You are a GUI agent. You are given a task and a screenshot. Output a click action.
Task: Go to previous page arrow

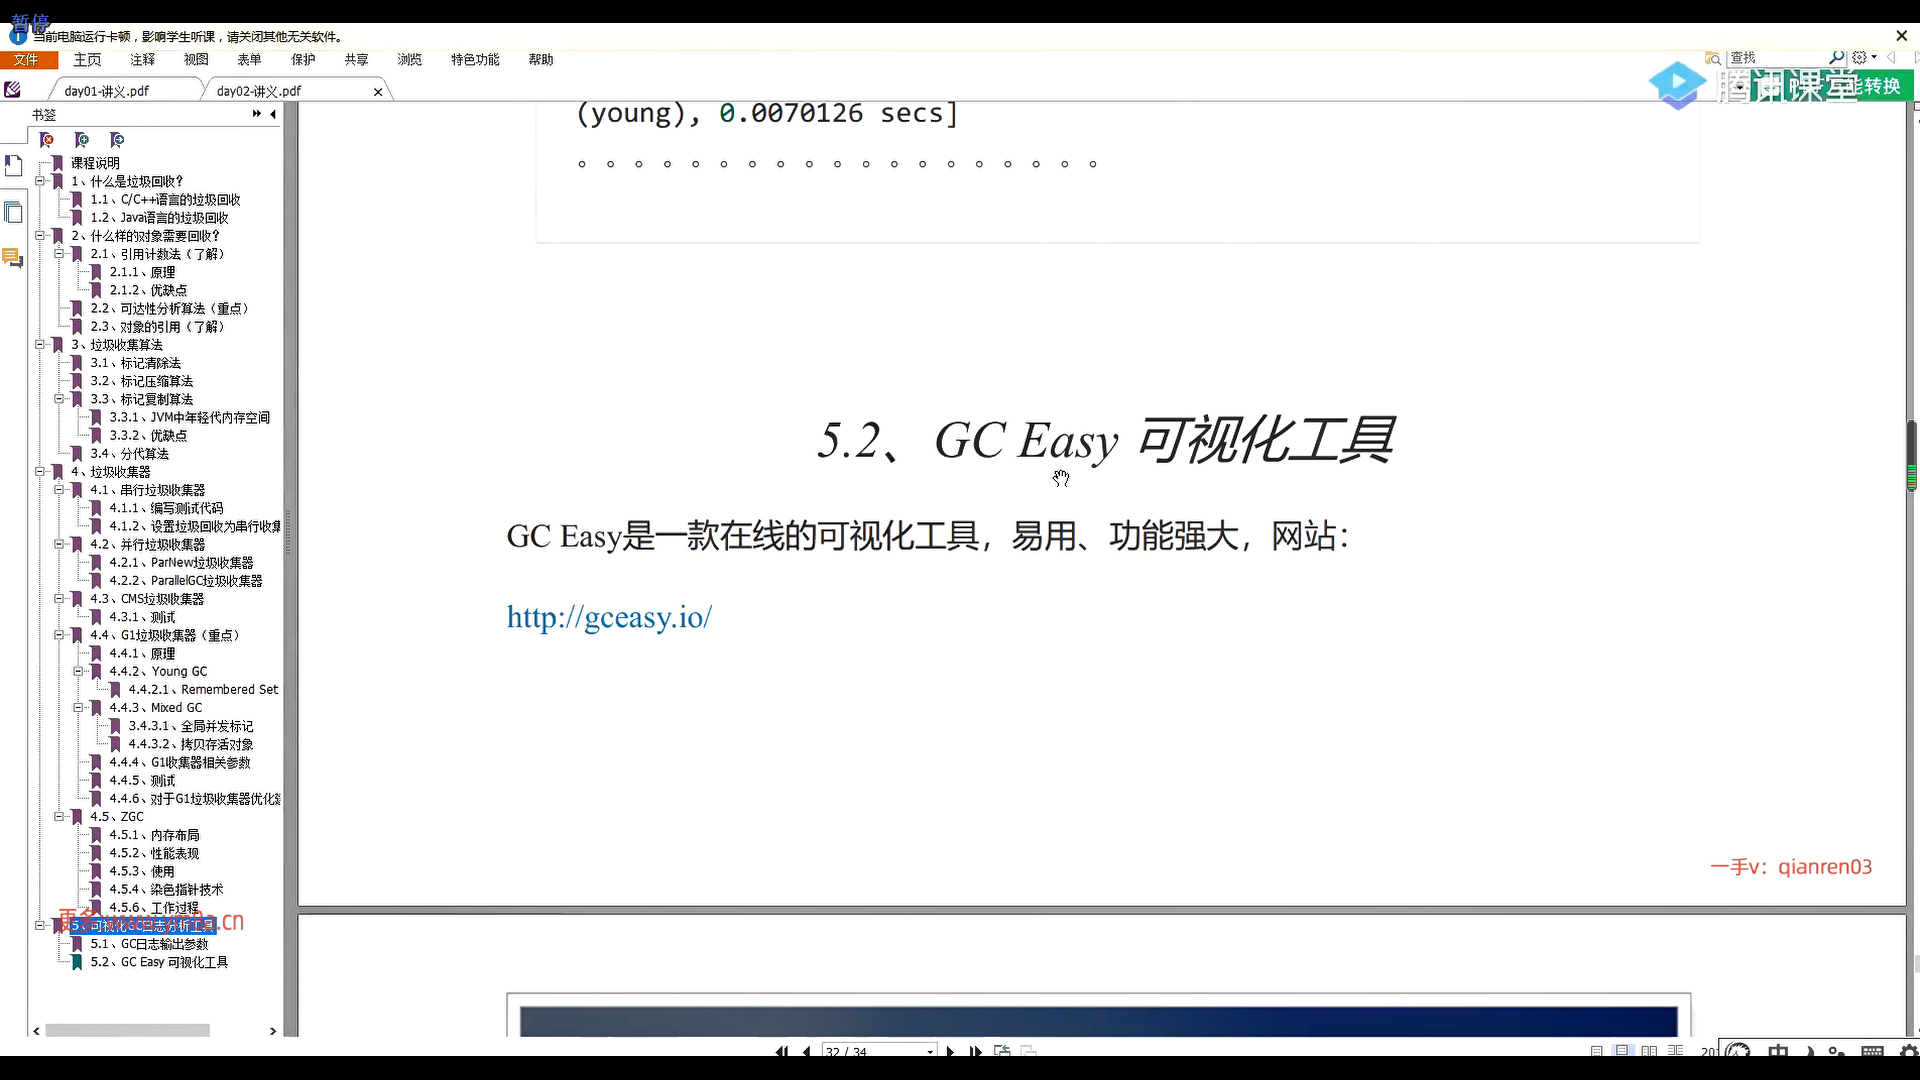806,1051
